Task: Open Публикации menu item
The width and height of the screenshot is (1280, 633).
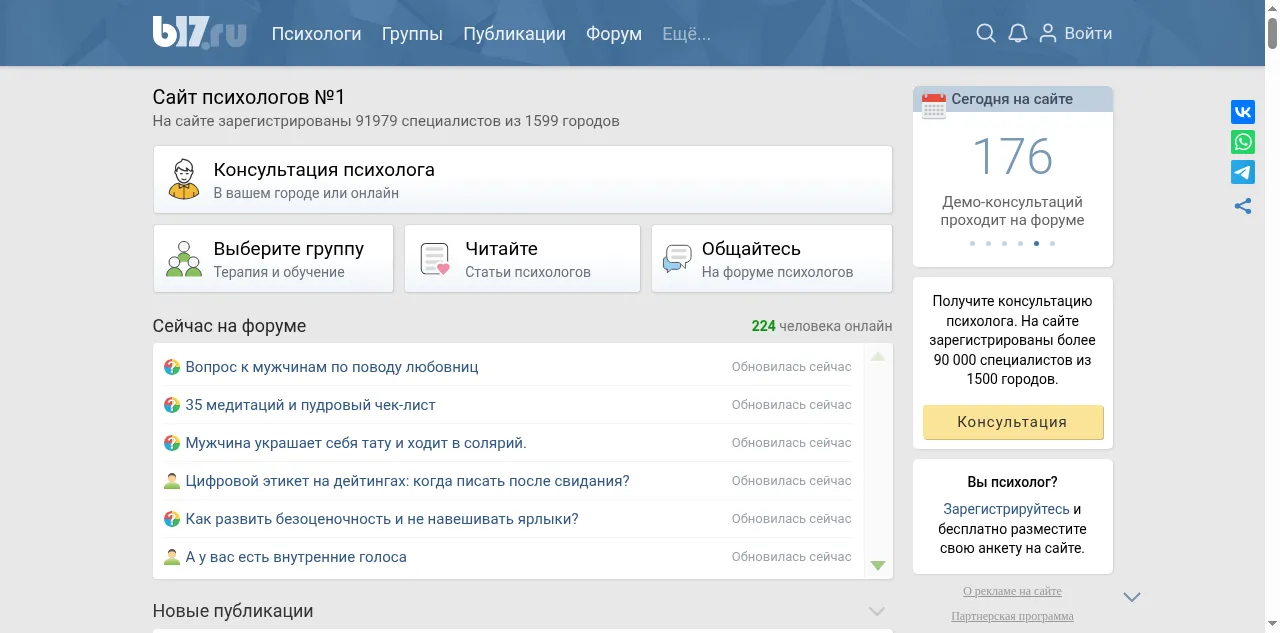Action: click(514, 33)
